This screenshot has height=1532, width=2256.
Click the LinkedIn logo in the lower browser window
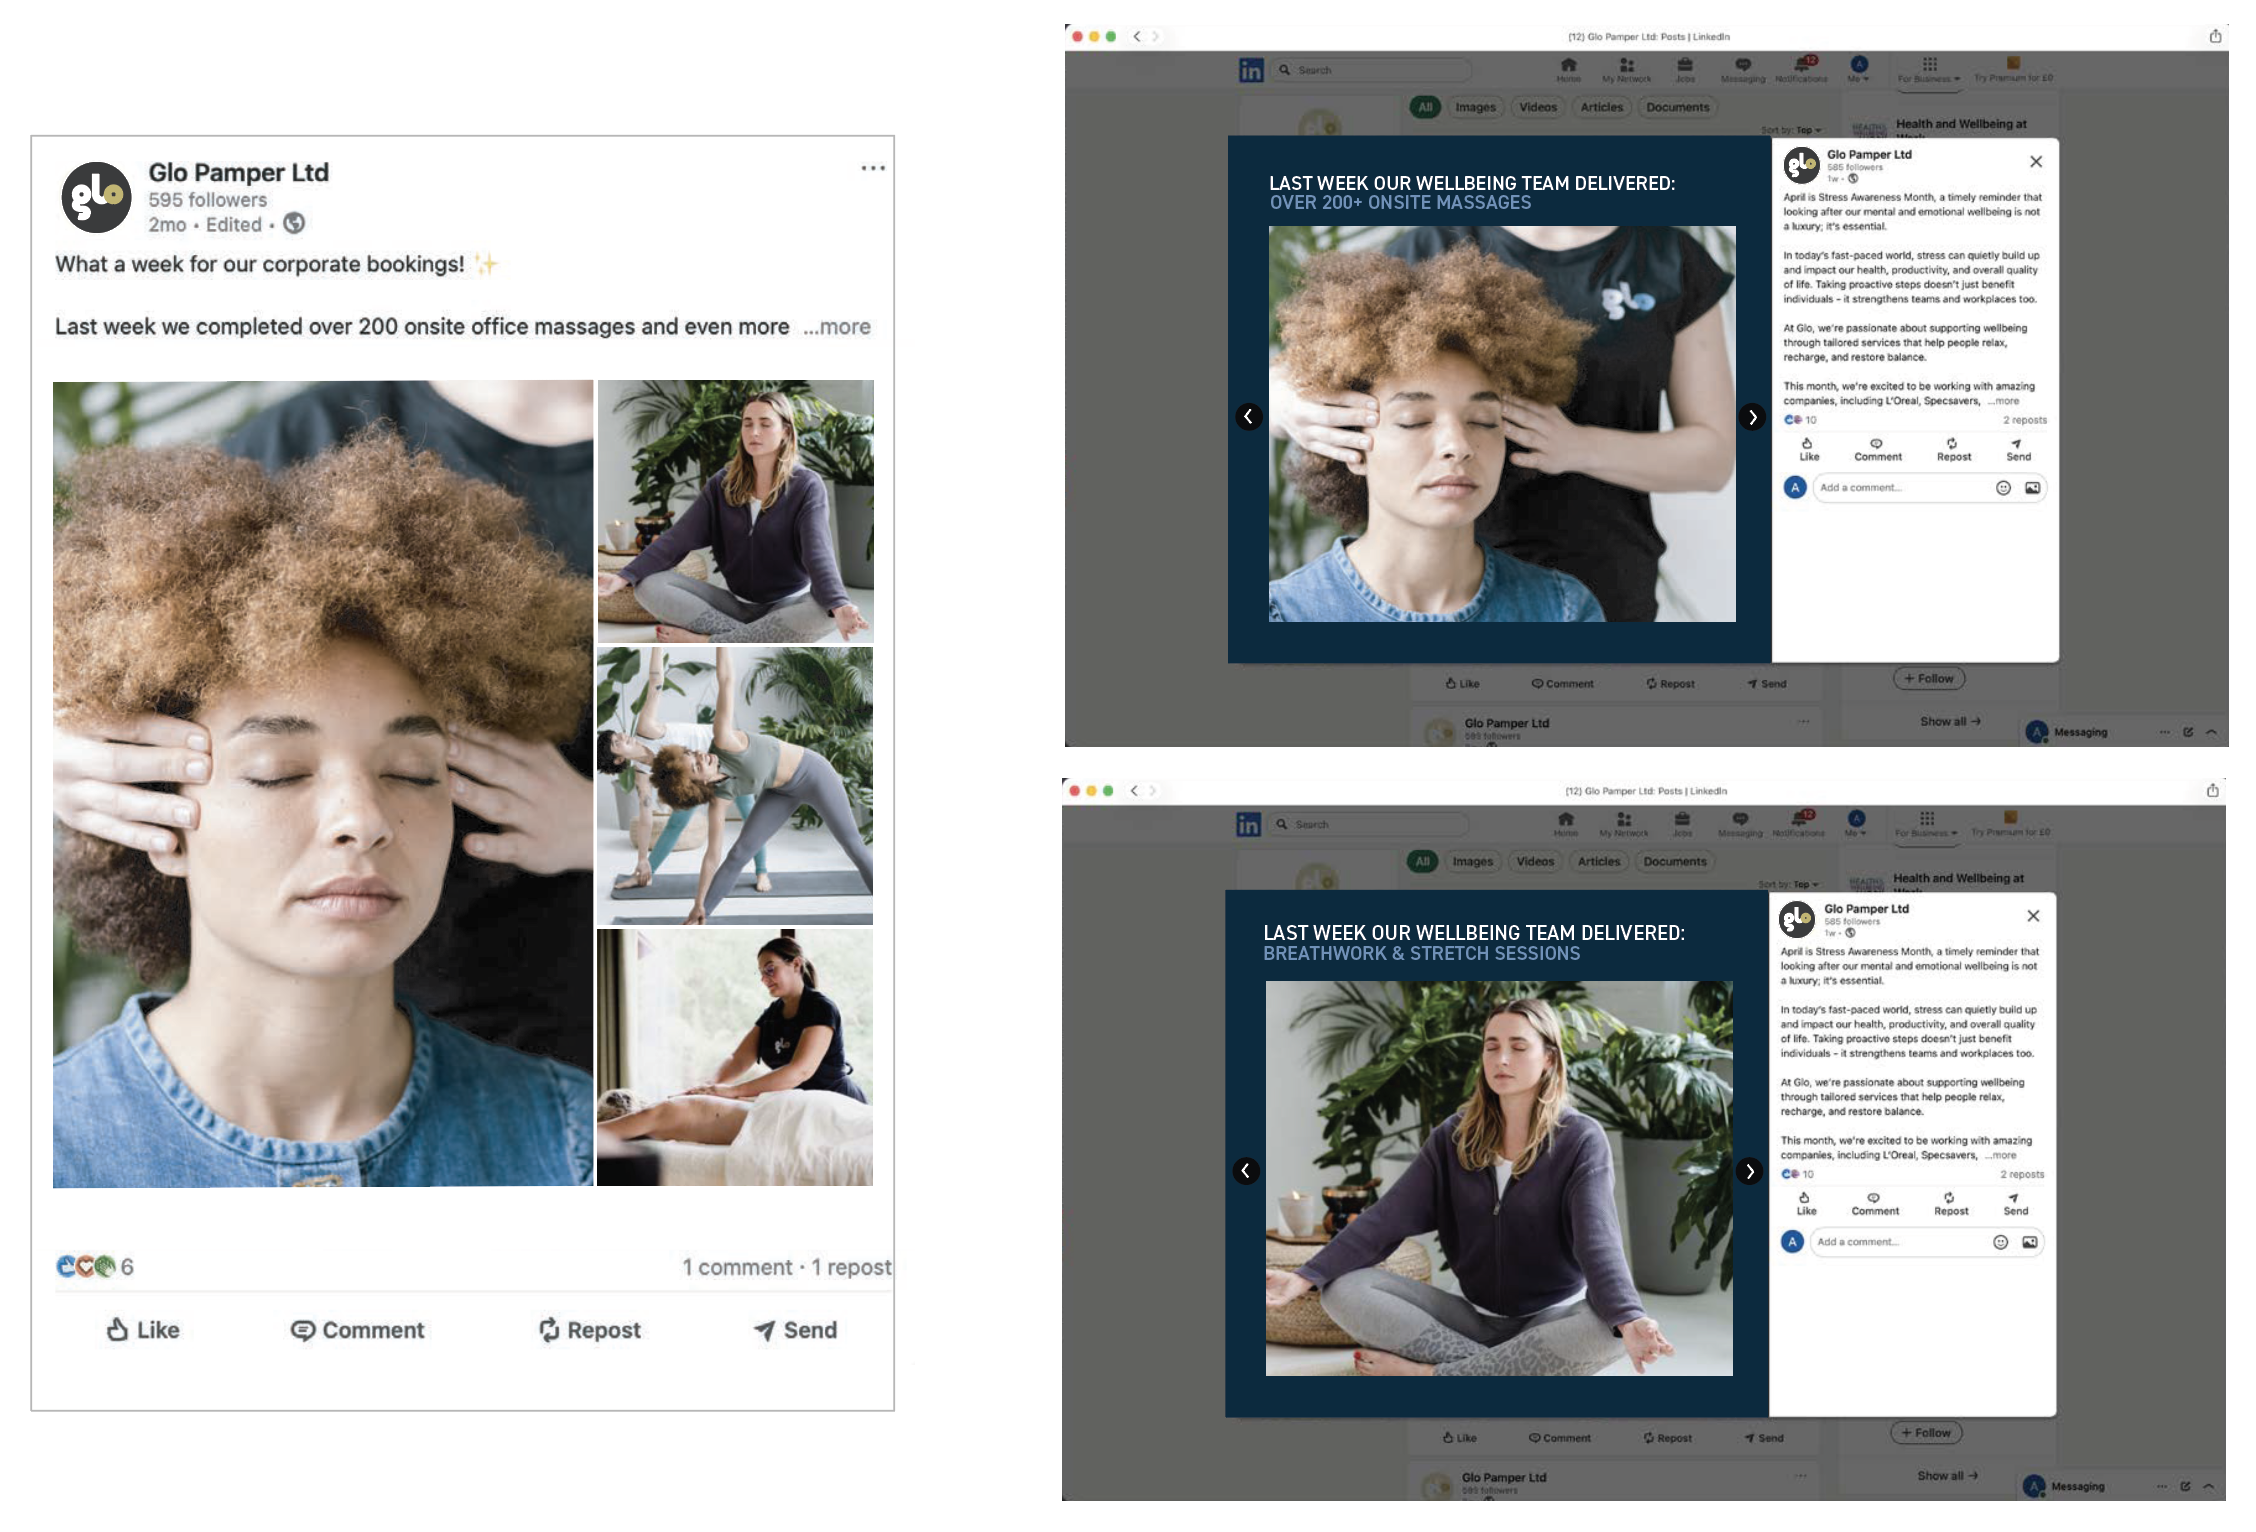(x=1247, y=824)
